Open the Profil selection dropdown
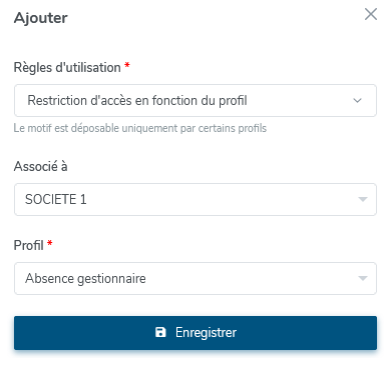Image resolution: width=387 pixels, height=367 pixels. tap(195, 278)
